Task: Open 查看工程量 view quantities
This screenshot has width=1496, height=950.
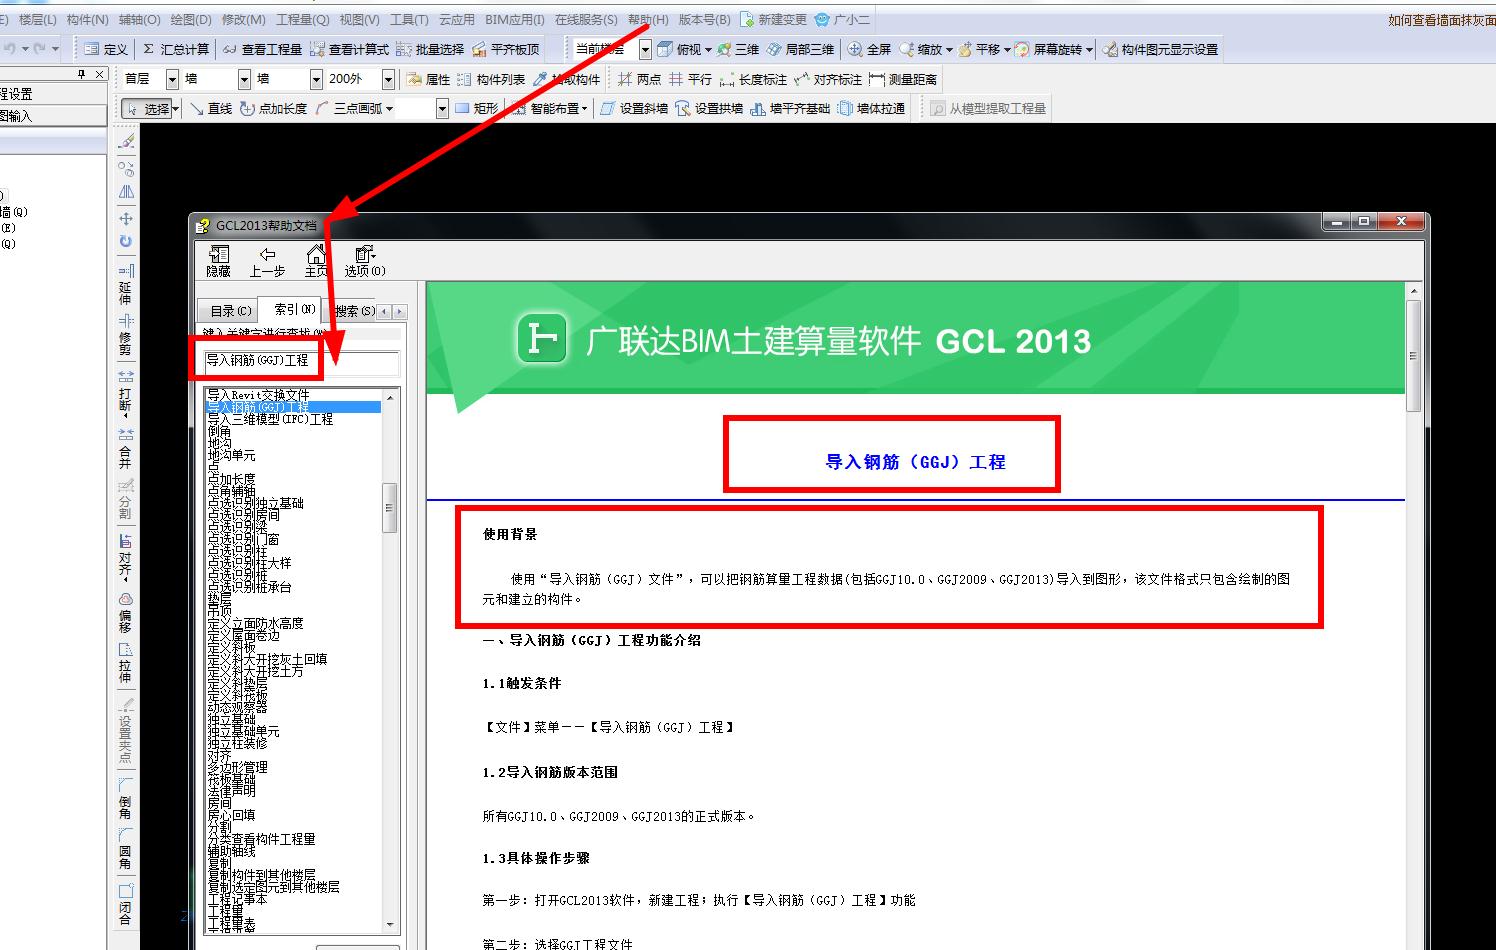Action: click(262, 49)
